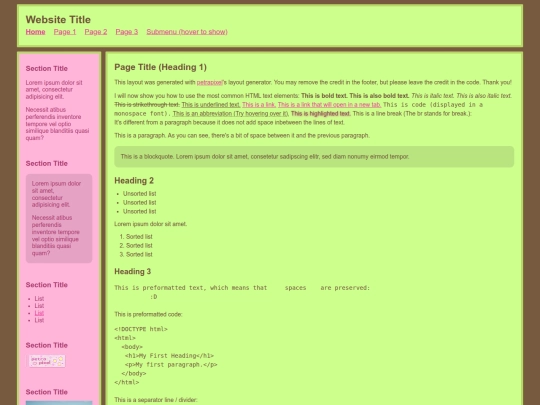The image size is (540, 405).
Task: Open the link that opens in a new tab
Action: click(330, 105)
